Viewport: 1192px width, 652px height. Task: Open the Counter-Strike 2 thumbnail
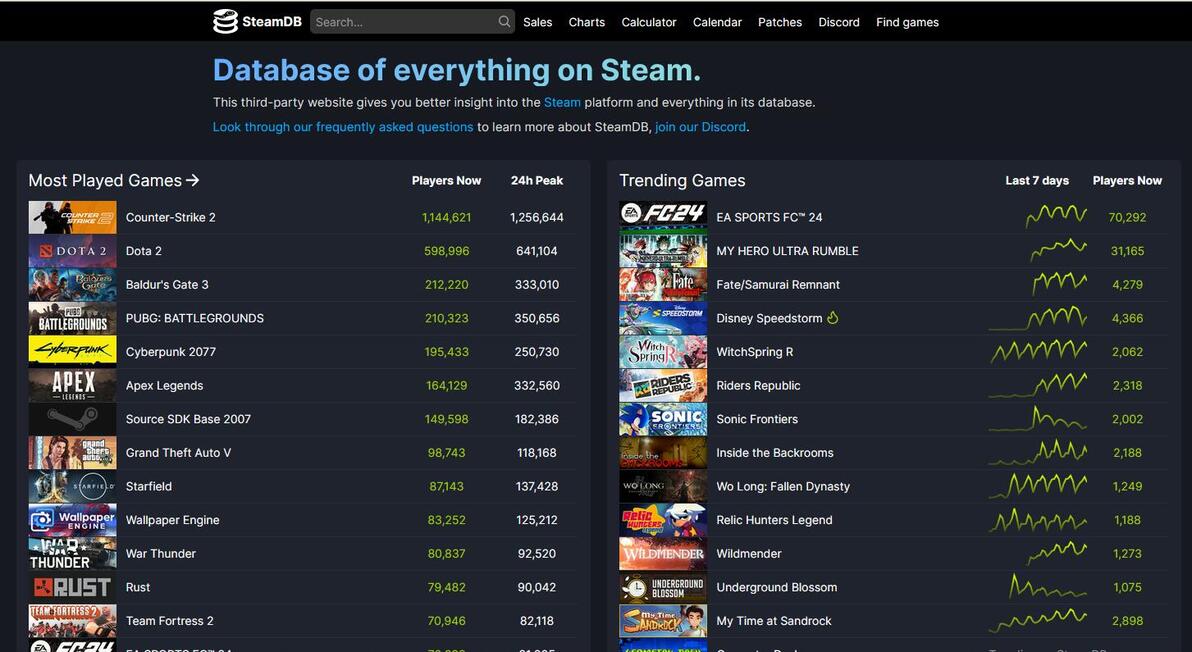pyautogui.click(x=72, y=217)
